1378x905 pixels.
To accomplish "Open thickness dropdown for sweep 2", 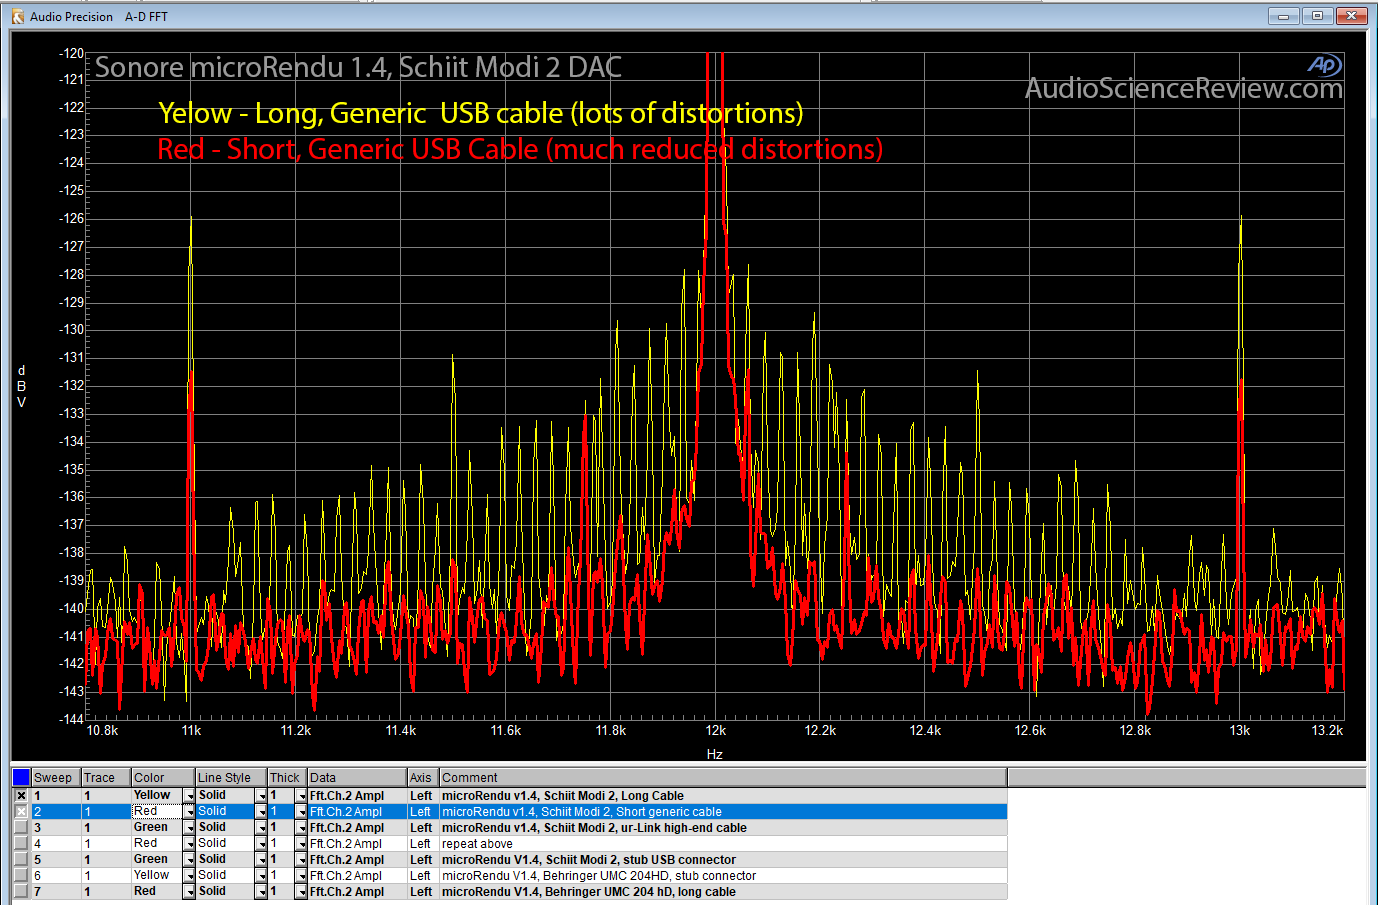I will pyautogui.click(x=301, y=812).
